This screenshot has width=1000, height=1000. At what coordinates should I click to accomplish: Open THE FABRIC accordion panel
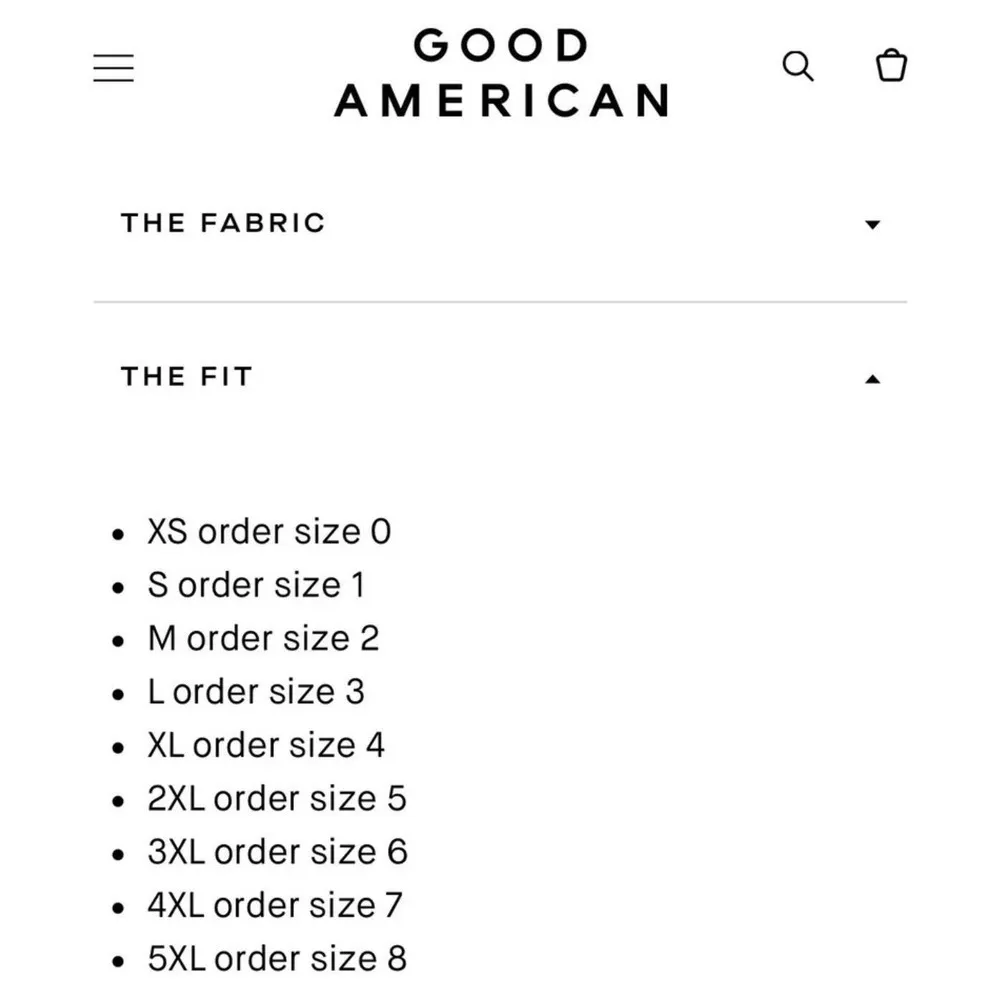[x=223, y=223]
